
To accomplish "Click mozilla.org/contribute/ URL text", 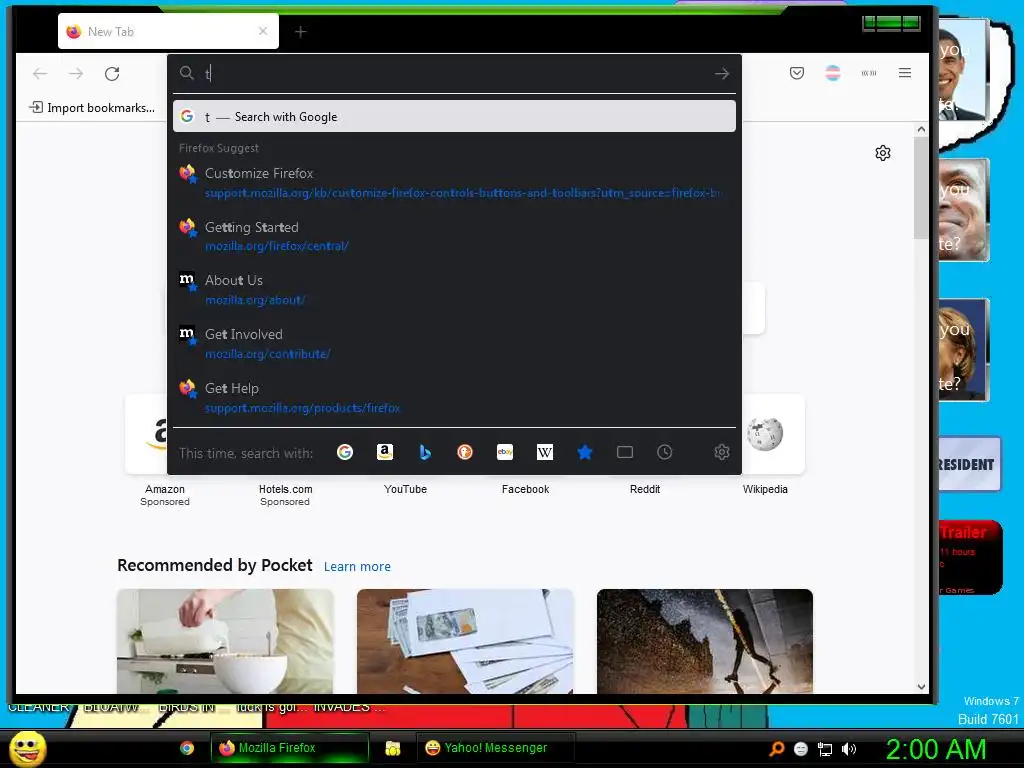I will [268, 354].
